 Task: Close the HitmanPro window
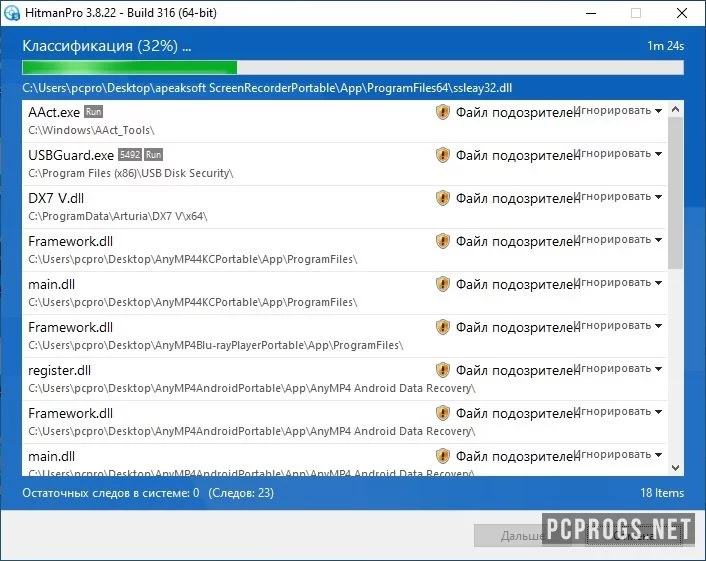point(682,13)
